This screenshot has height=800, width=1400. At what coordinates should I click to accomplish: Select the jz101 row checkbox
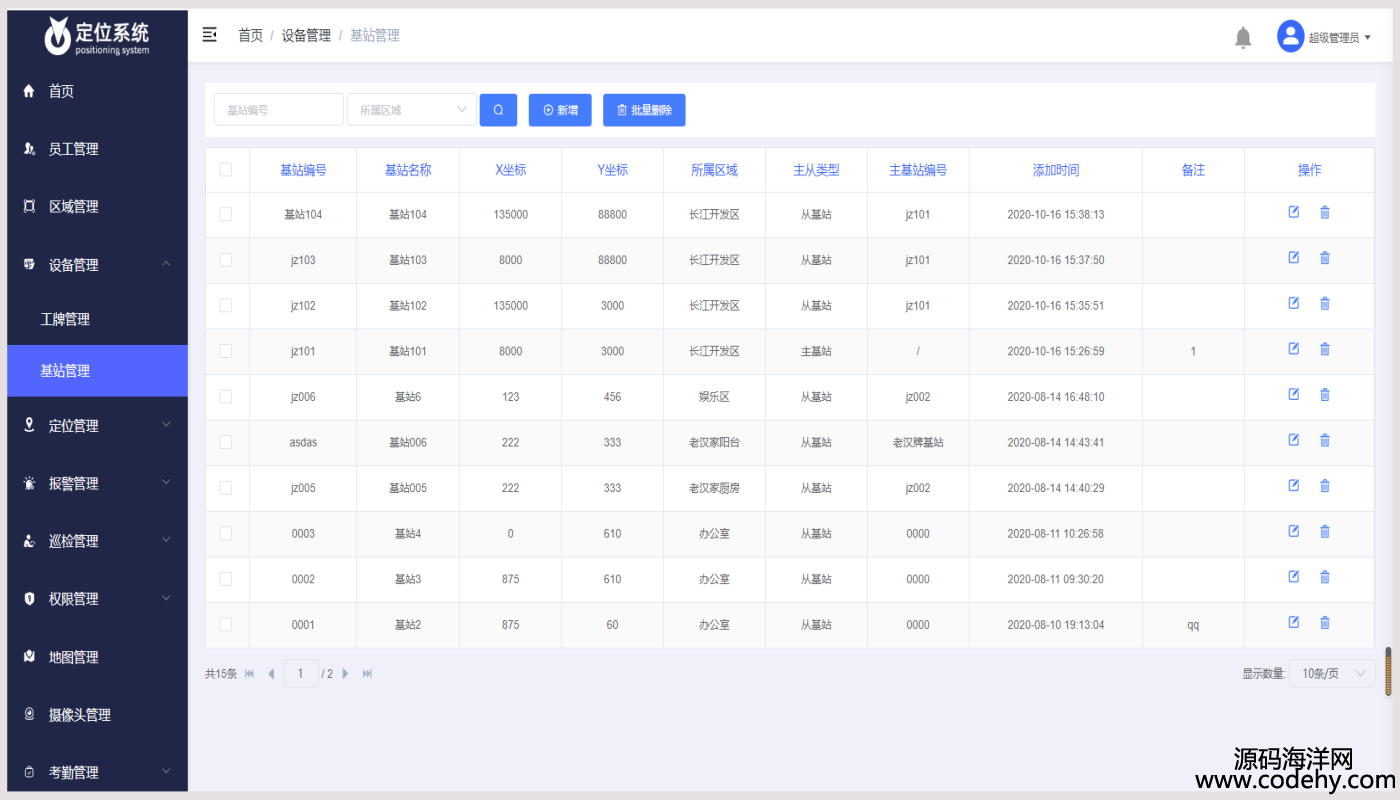click(x=226, y=351)
